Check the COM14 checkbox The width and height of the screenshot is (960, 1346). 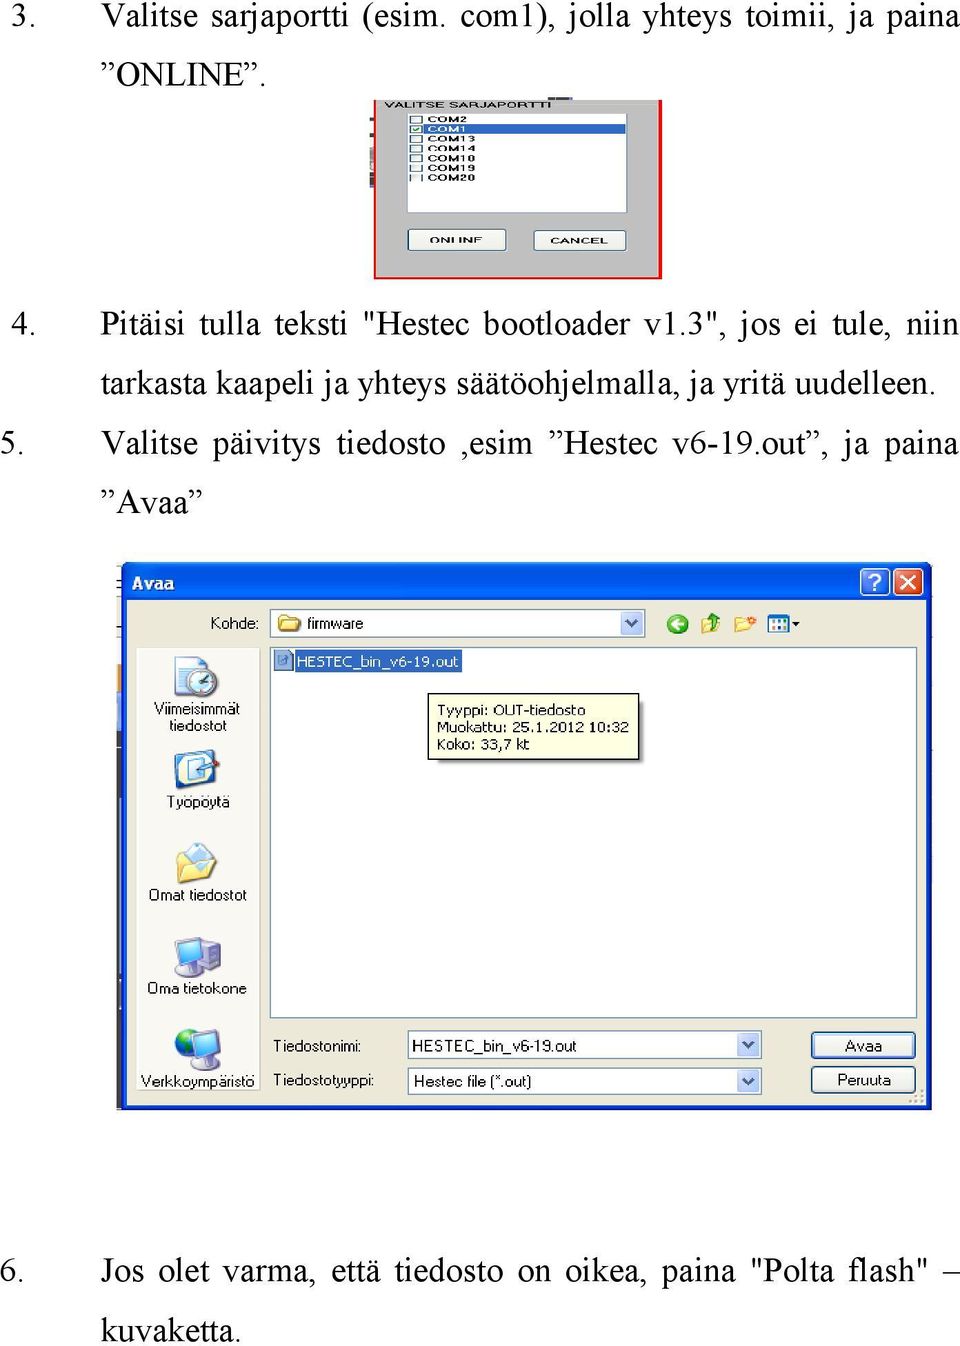tap(415, 148)
